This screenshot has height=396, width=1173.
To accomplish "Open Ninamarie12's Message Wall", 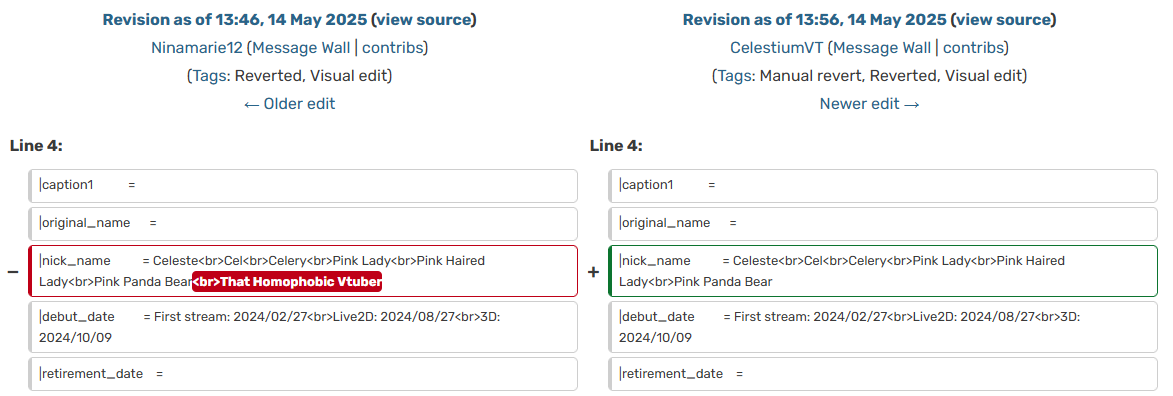I will pos(301,48).
